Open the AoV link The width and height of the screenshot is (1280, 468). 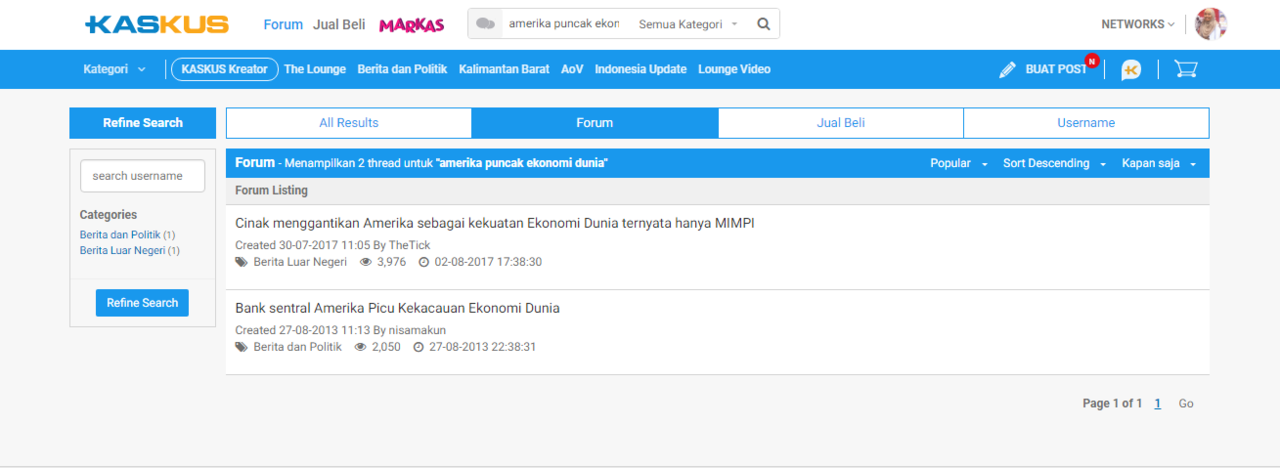pos(572,69)
